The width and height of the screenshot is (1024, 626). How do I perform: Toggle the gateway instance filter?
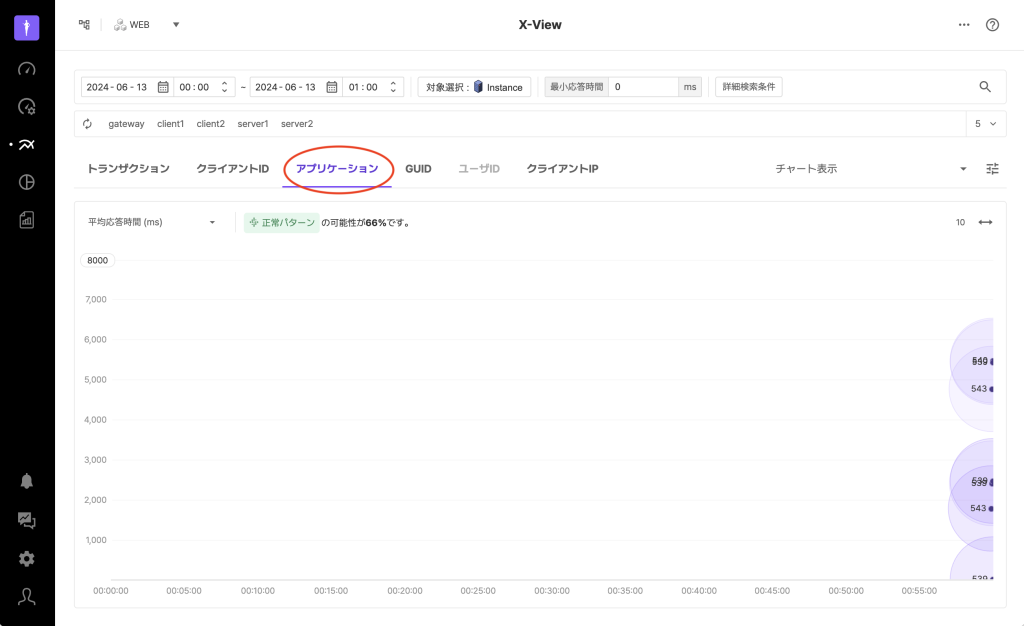pyautogui.click(x=126, y=124)
